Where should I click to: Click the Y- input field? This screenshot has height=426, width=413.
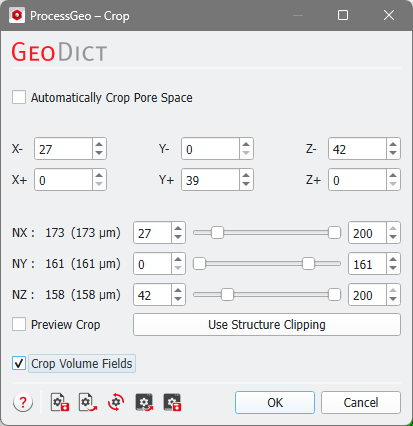click(210, 149)
